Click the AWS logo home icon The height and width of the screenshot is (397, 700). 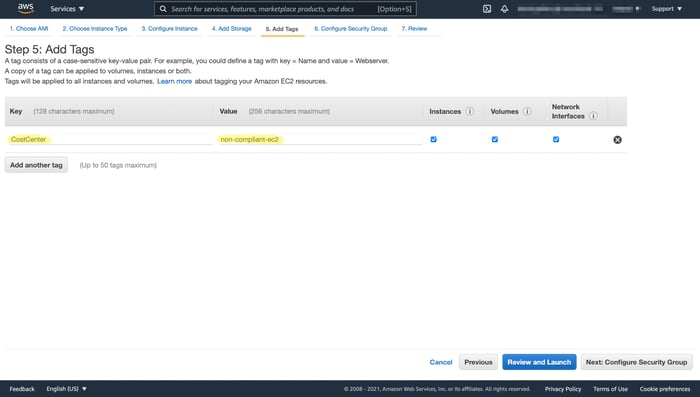(x=25, y=8)
